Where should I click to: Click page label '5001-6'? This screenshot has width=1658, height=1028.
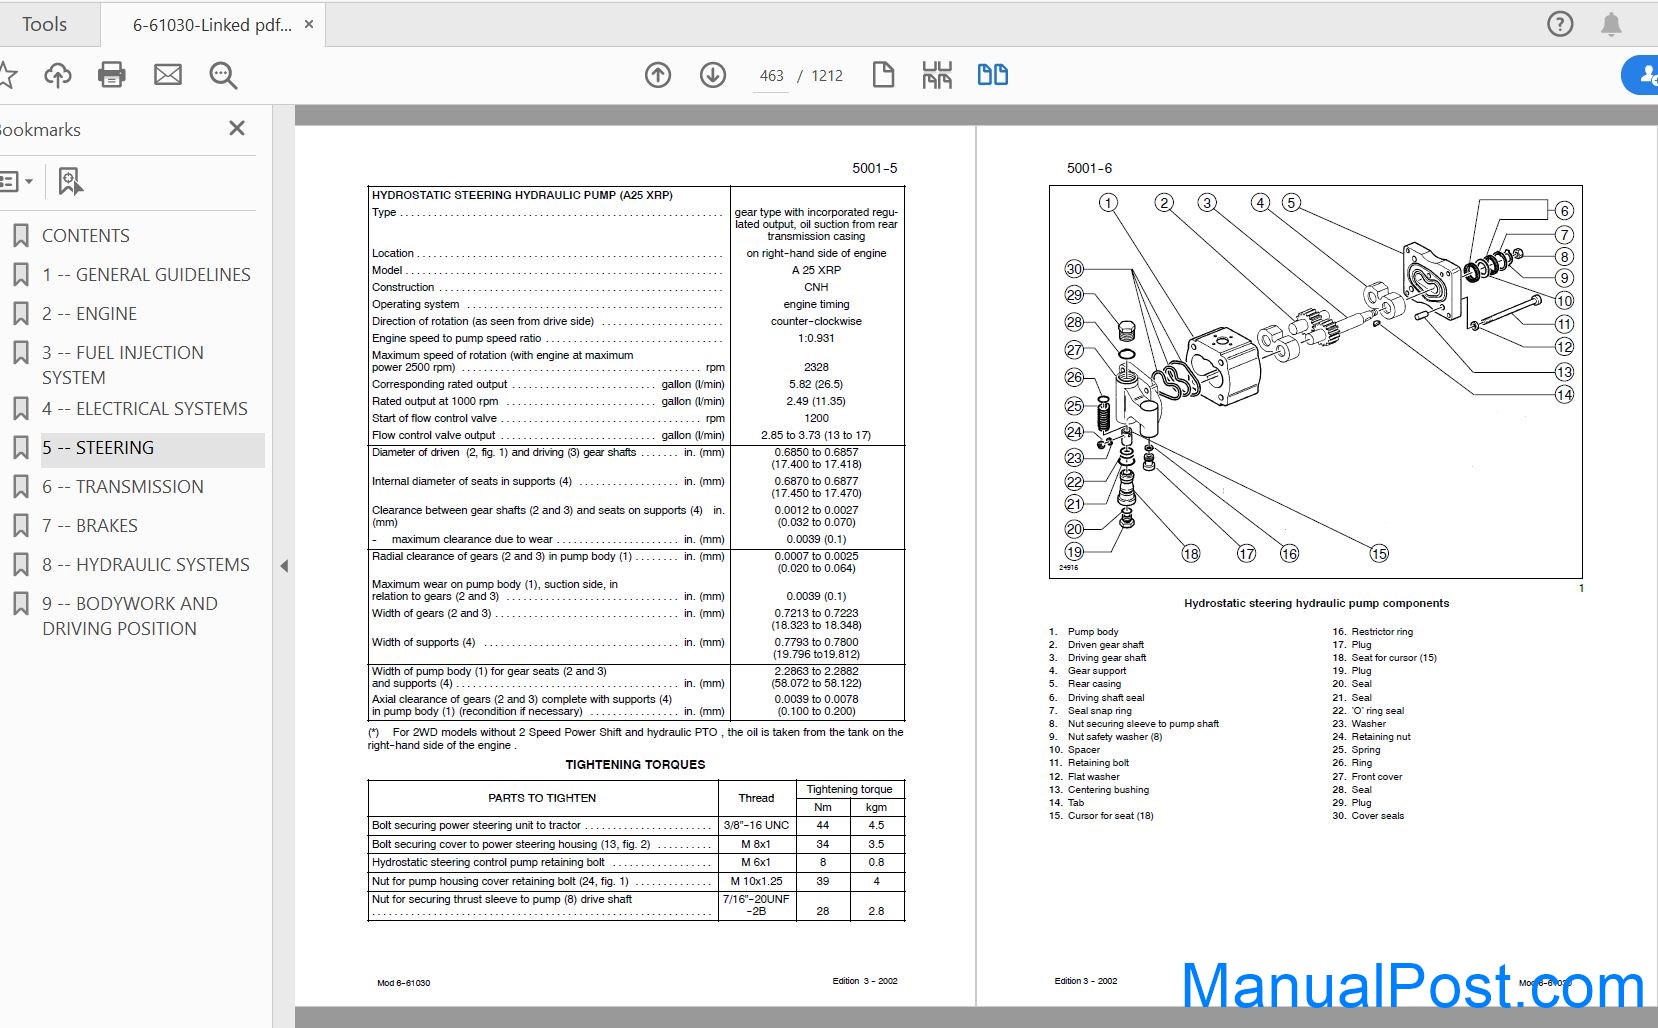click(1089, 168)
